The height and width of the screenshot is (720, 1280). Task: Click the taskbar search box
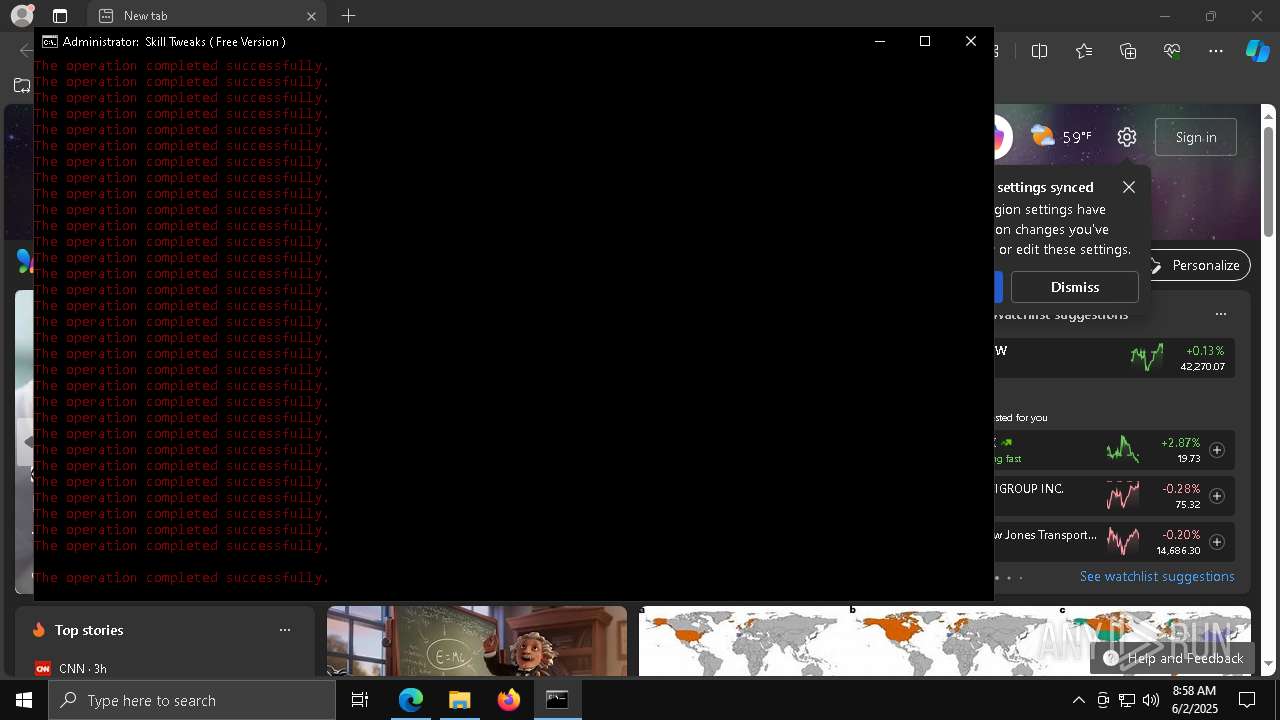click(192, 700)
